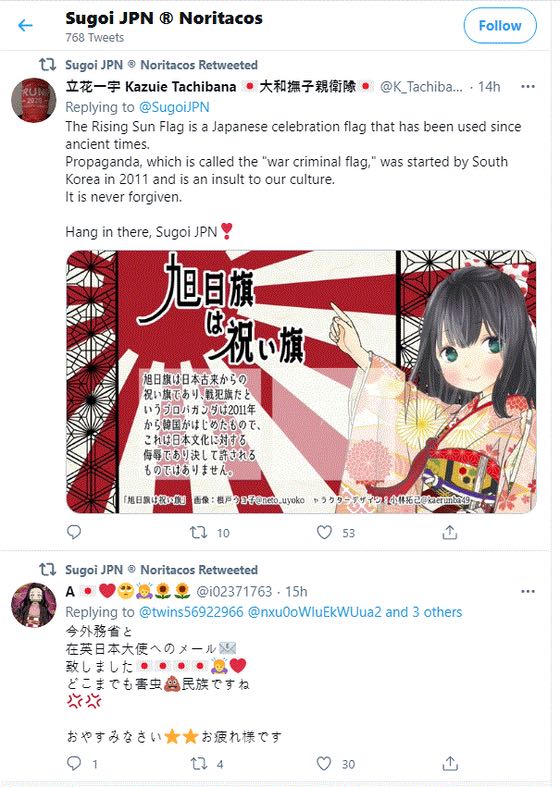Image resolution: width=560 pixels, height=787 pixels.
Task: Open the anime girl flag image
Action: (x=301, y=381)
